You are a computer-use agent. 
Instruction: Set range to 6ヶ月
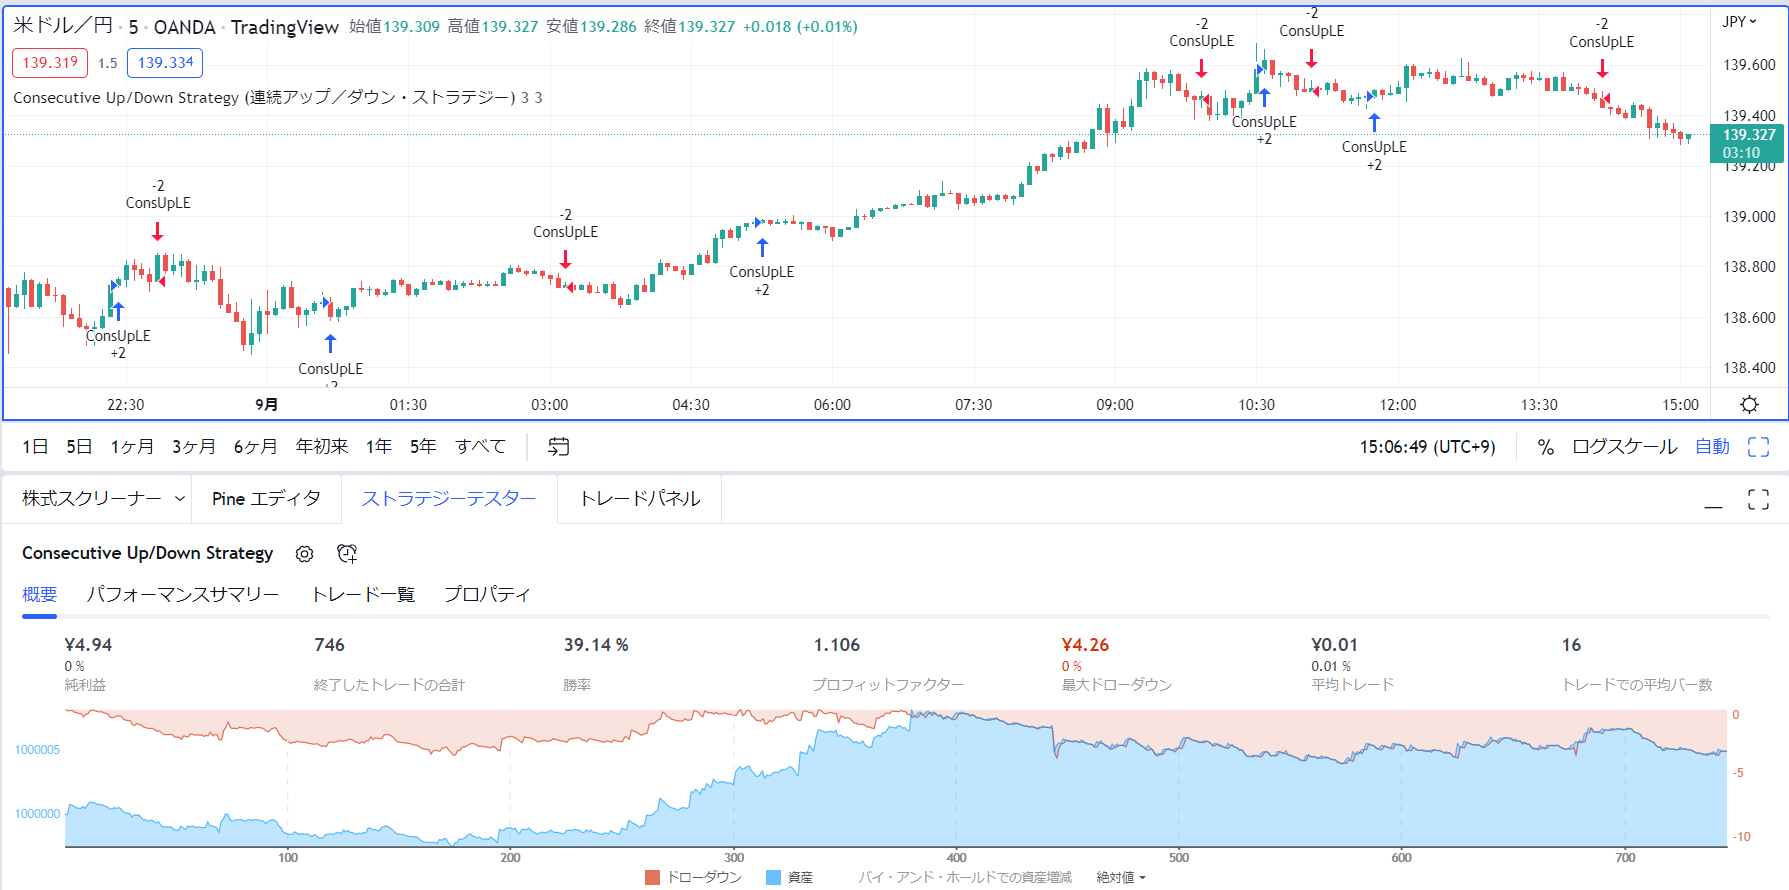(x=255, y=447)
